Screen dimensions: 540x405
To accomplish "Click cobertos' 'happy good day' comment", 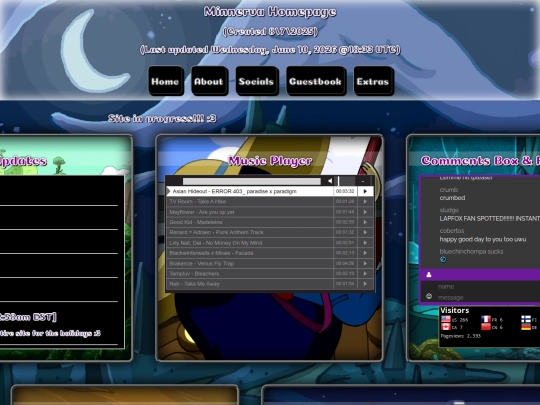I will [483, 239].
